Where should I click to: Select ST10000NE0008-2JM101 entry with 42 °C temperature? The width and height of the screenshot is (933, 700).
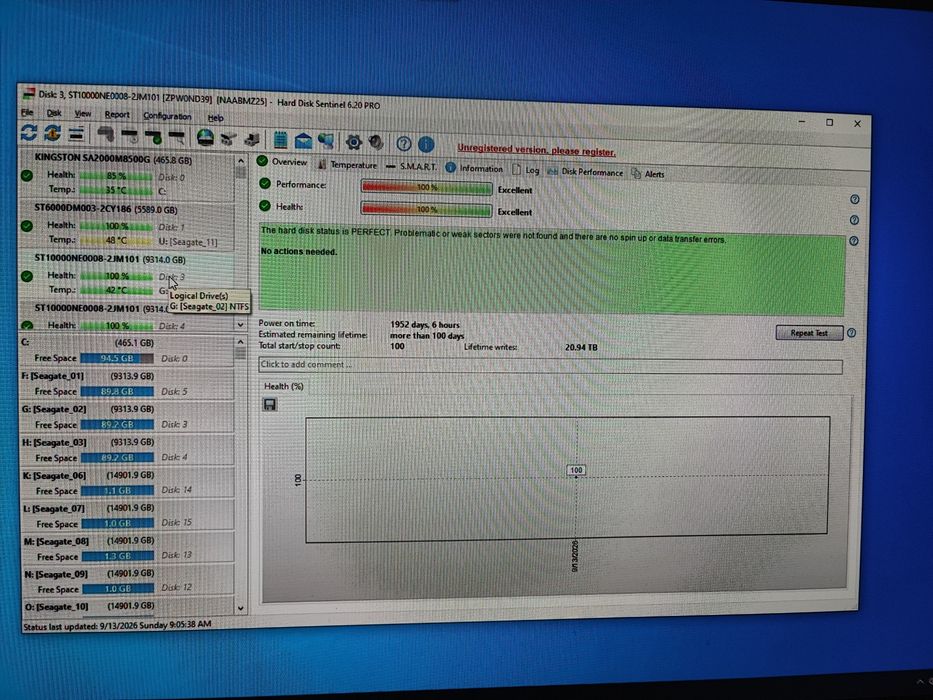point(127,275)
